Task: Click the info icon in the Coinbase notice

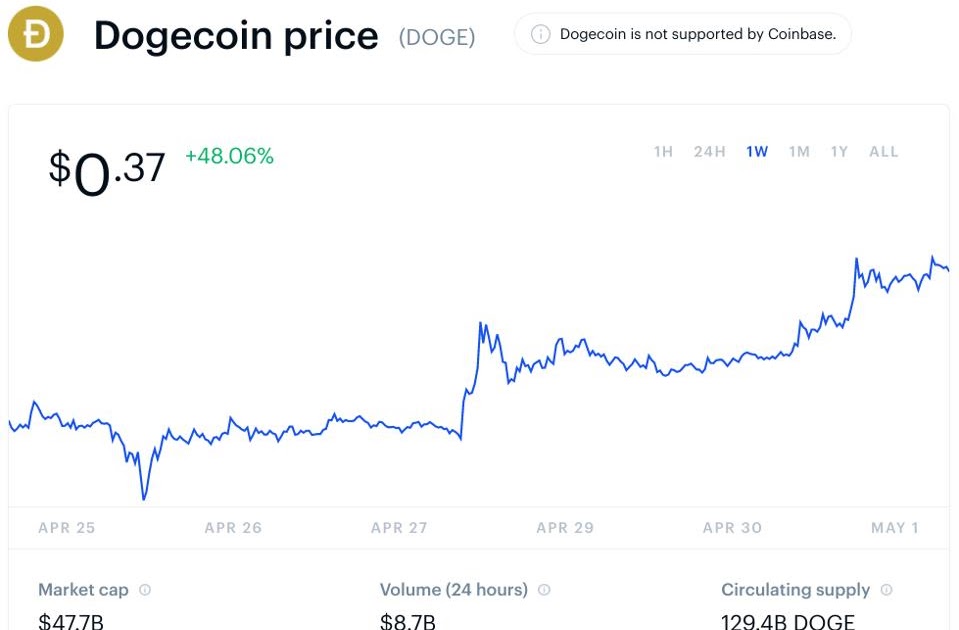Action: point(540,34)
